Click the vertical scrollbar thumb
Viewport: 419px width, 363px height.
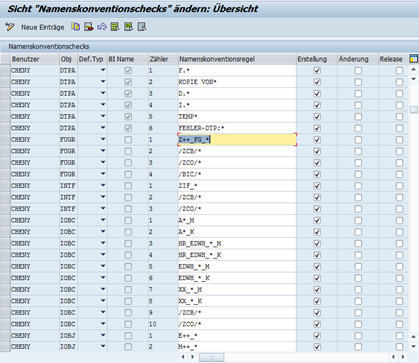point(414,109)
